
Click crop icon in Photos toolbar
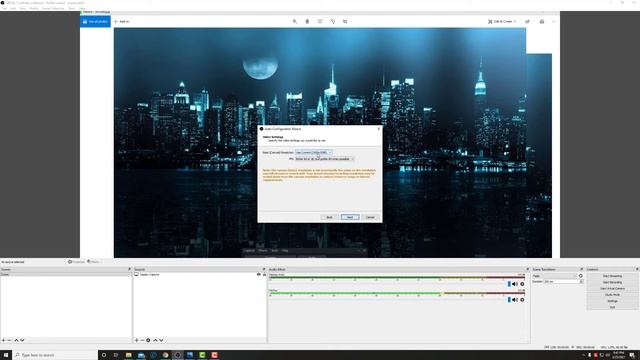click(x=345, y=21)
